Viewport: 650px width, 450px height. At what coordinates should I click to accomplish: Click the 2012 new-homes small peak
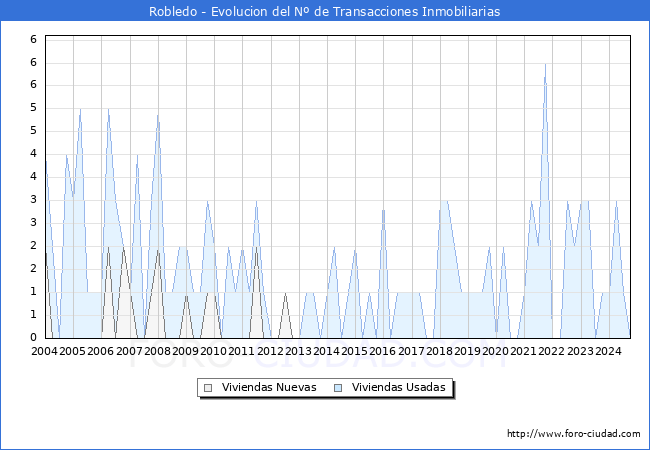click(x=285, y=294)
